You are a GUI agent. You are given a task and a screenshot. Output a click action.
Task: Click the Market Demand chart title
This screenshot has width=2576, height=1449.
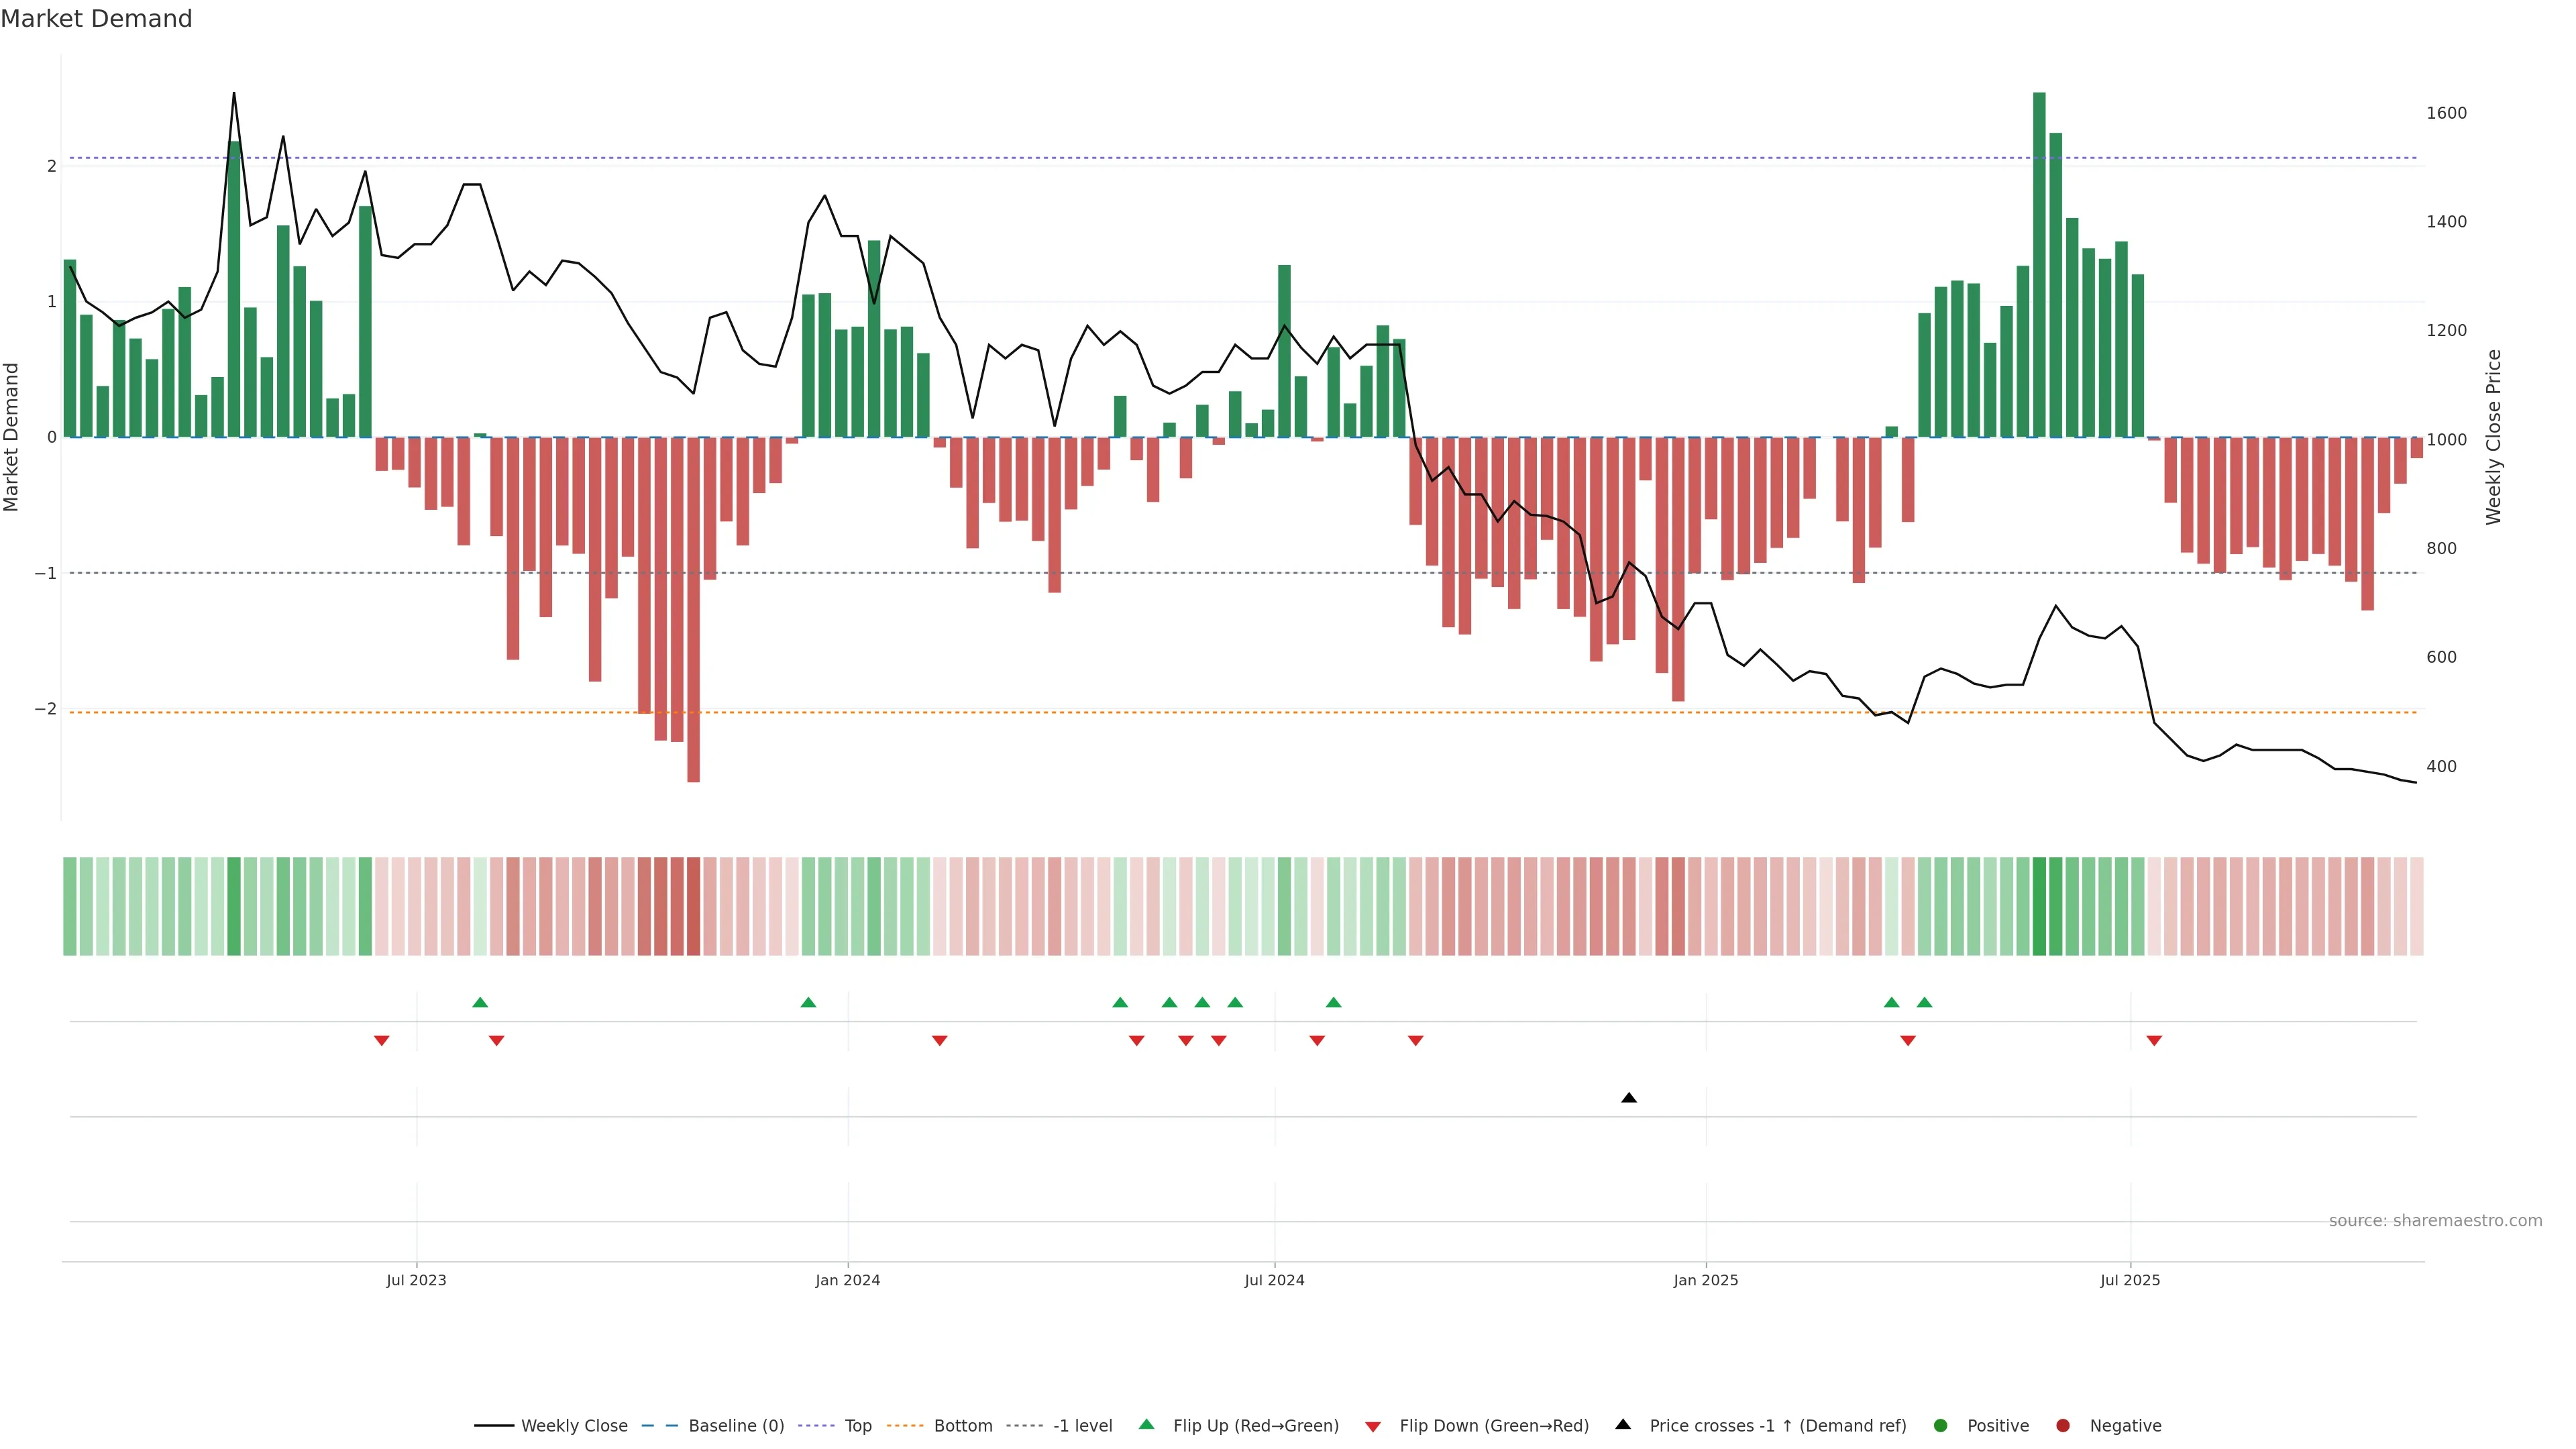click(x=96, y=19)
